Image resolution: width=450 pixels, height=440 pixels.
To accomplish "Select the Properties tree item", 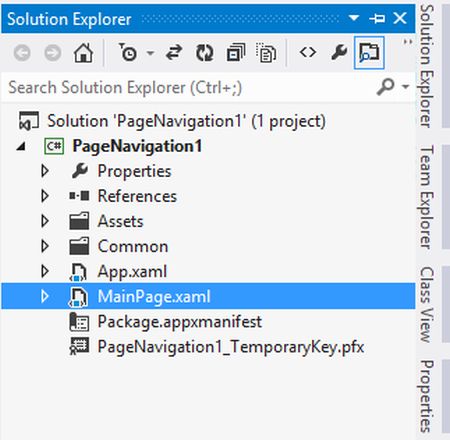I will click(x=134, y=171).
